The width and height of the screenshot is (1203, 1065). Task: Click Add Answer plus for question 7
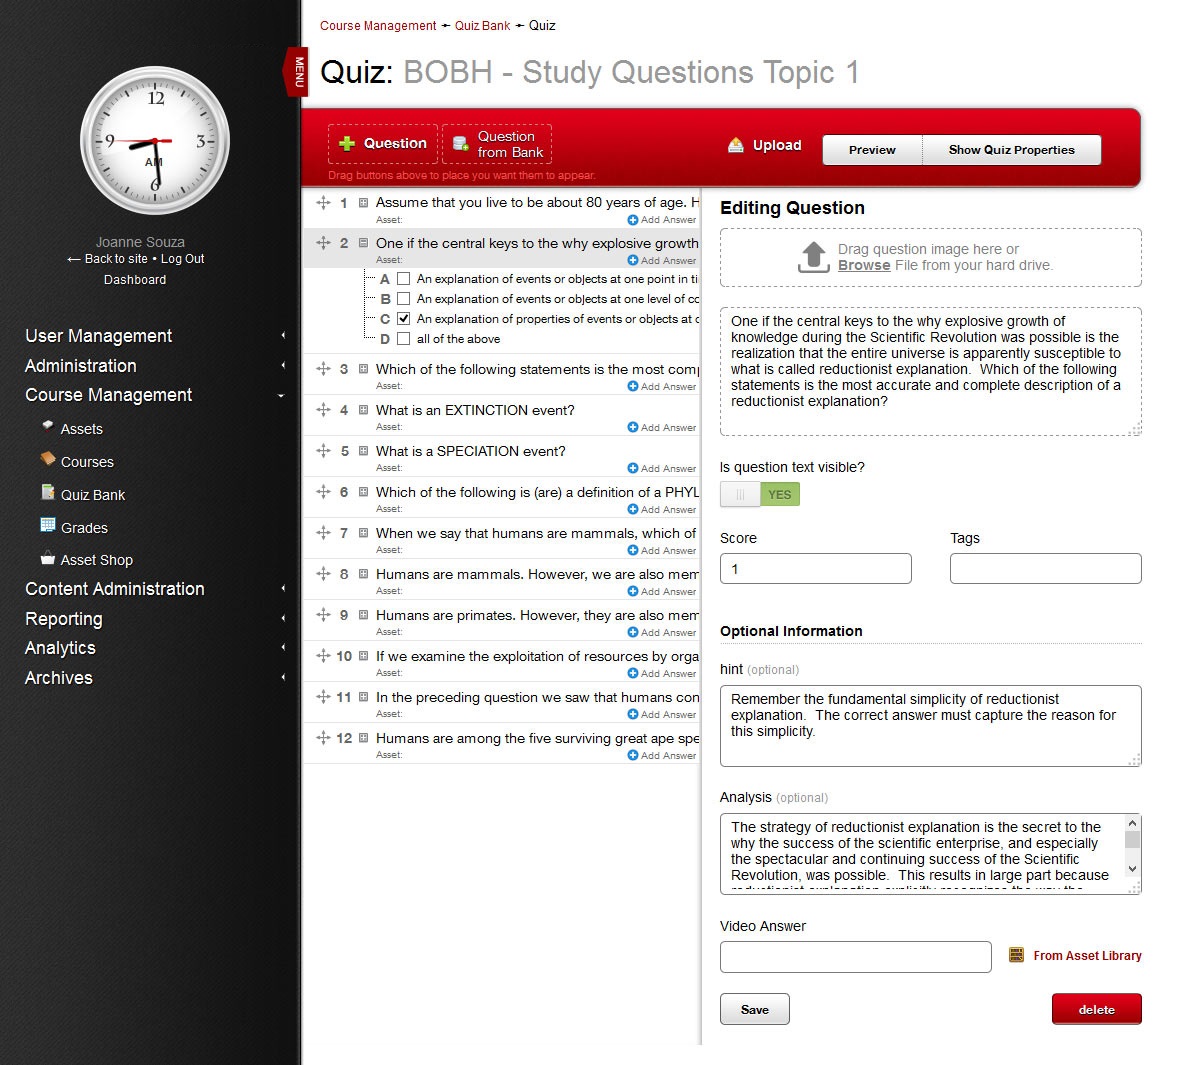[632, 551]
